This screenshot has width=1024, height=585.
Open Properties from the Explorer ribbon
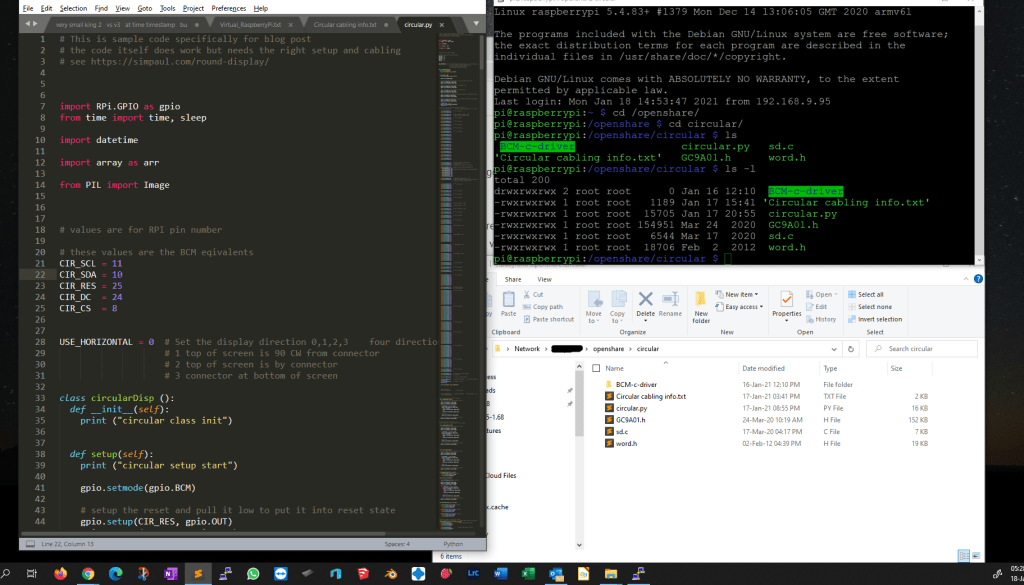click(x=786, y=302)
